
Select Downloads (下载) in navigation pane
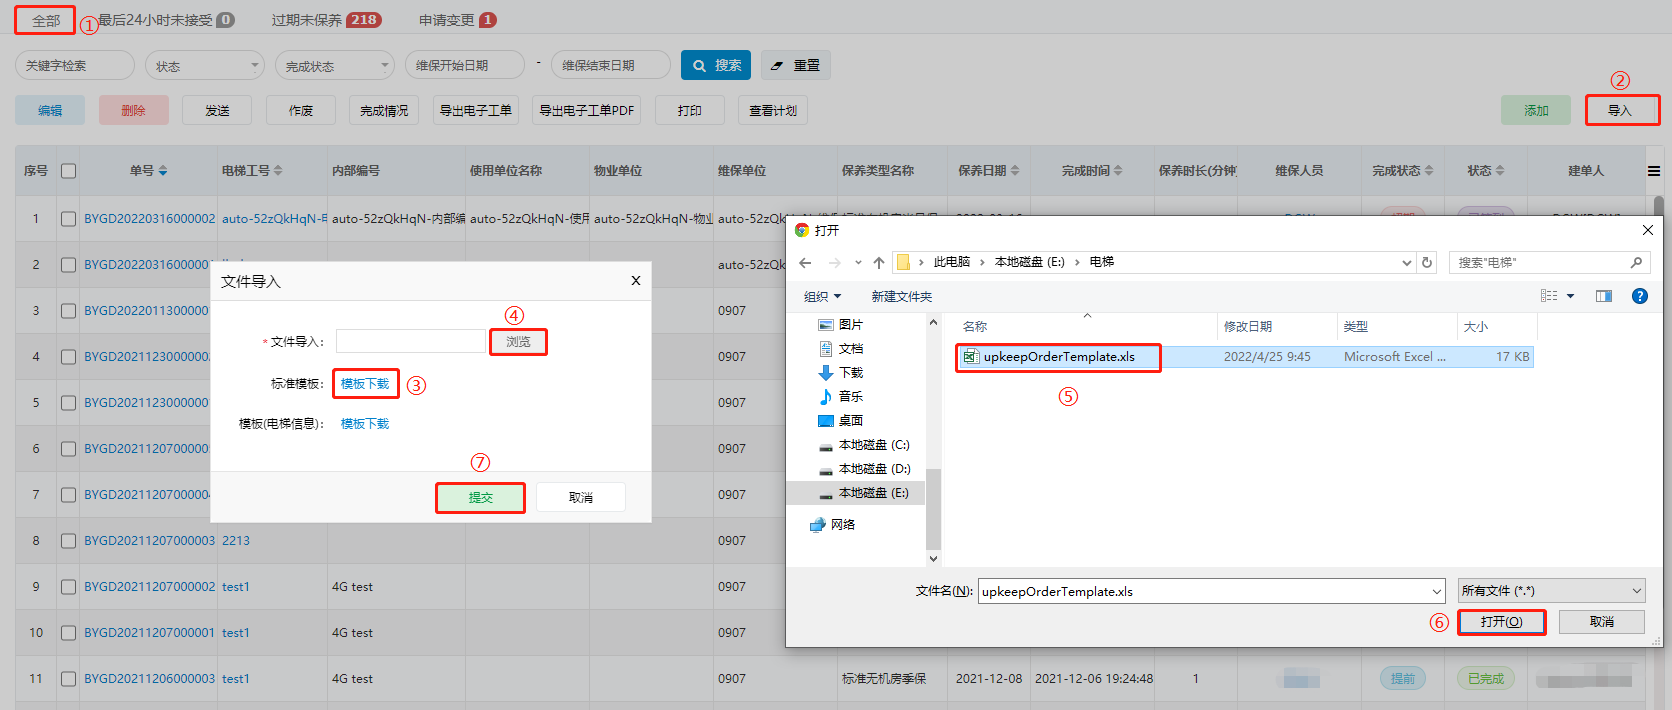coord(841,373)
